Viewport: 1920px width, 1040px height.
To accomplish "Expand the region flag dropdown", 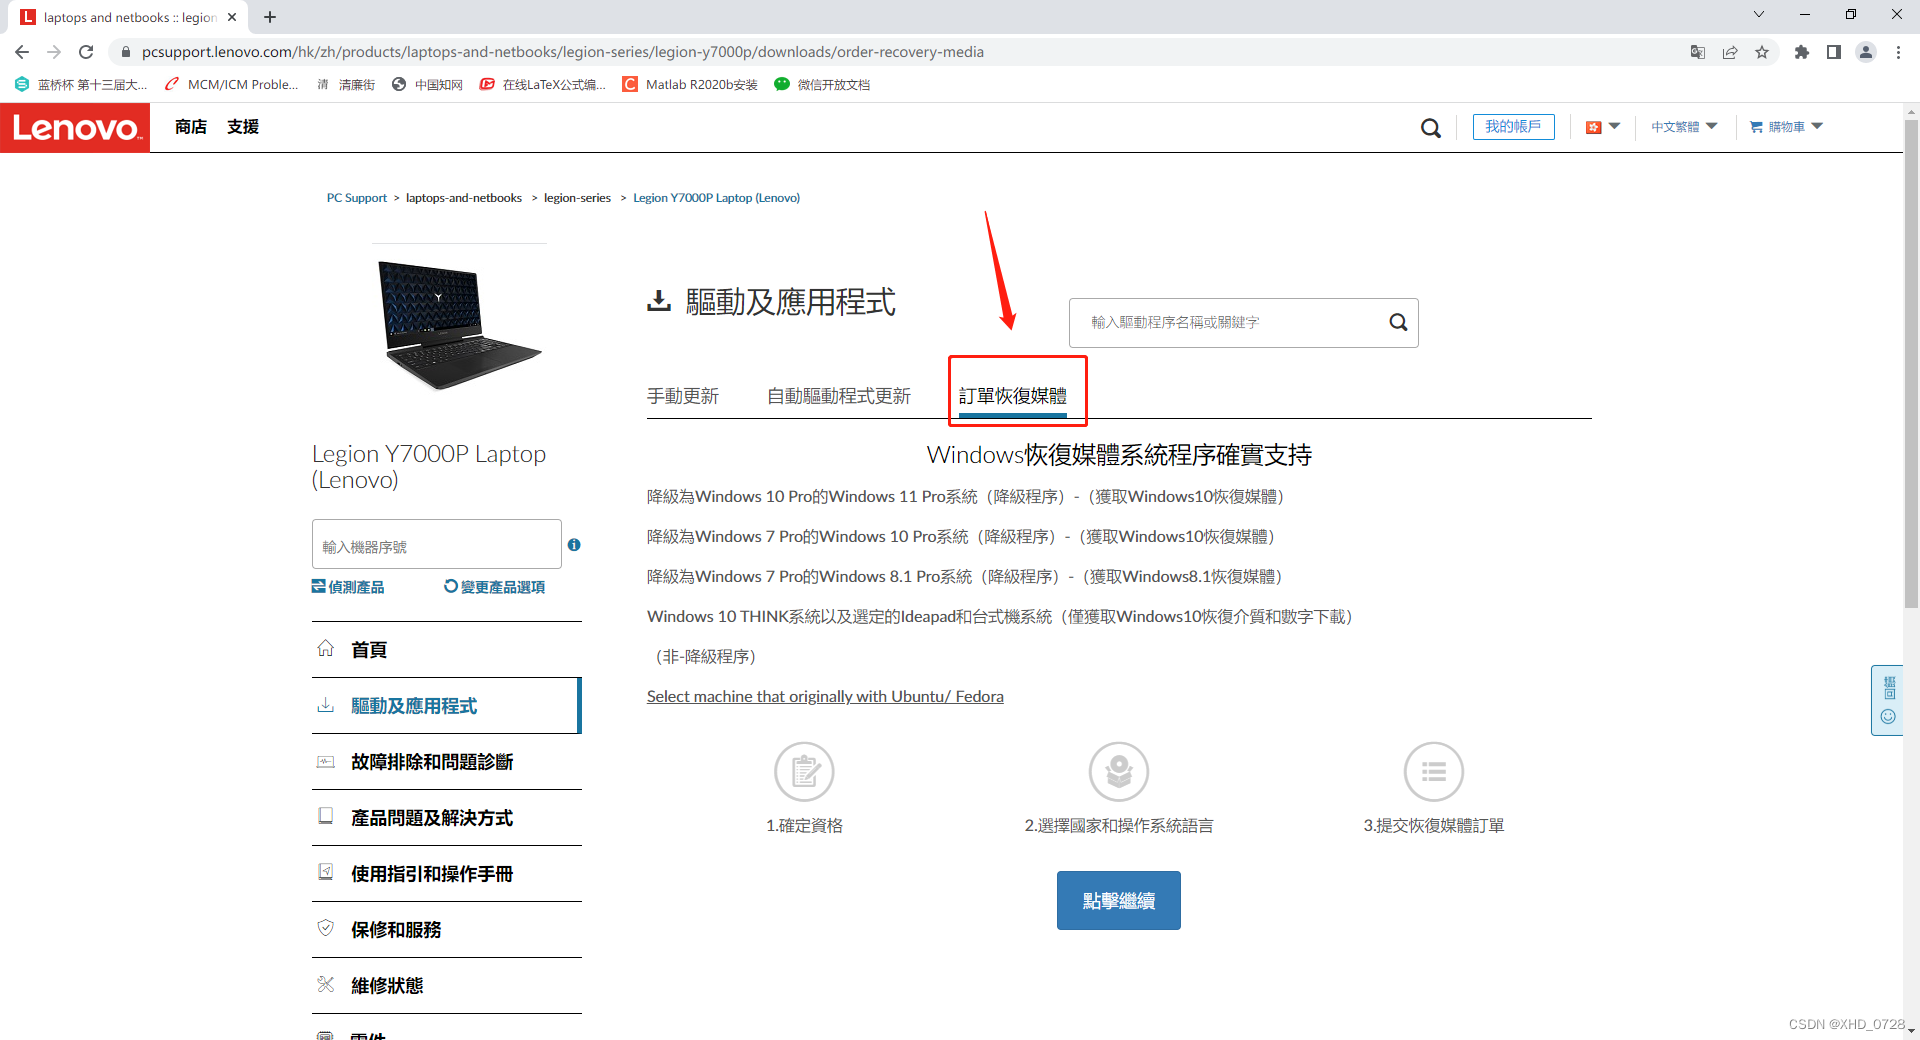I will click(1602, 127).
